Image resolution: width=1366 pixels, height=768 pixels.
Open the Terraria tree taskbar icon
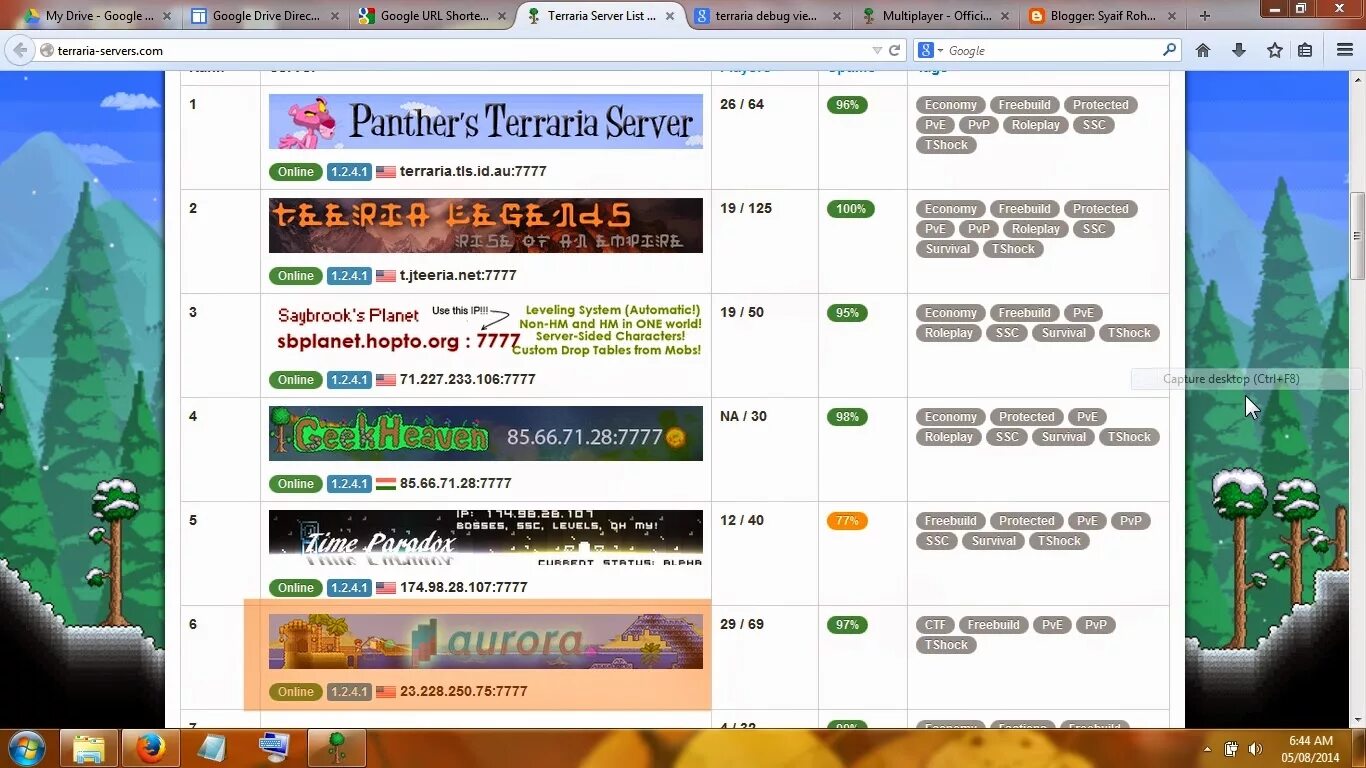(x=336, y=747)
